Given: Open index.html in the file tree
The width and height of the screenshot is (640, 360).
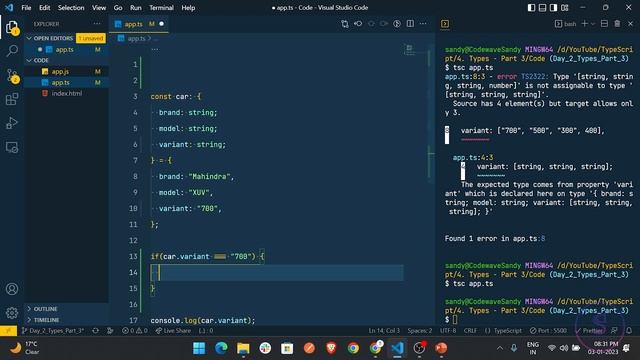Looking at the screenshot, I should click(x=67, y=93).
